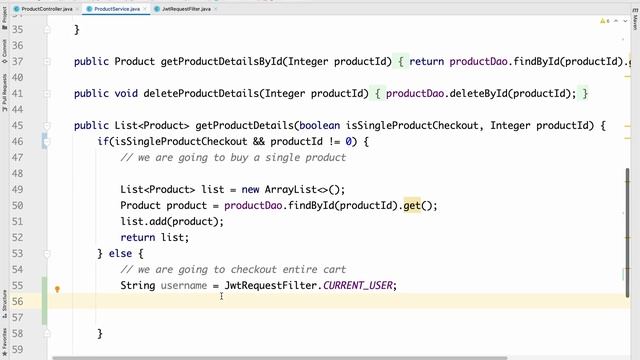Click 'else' keyword on line 53
The width and height of the screenshot is (640, 360).
(120, 253)
